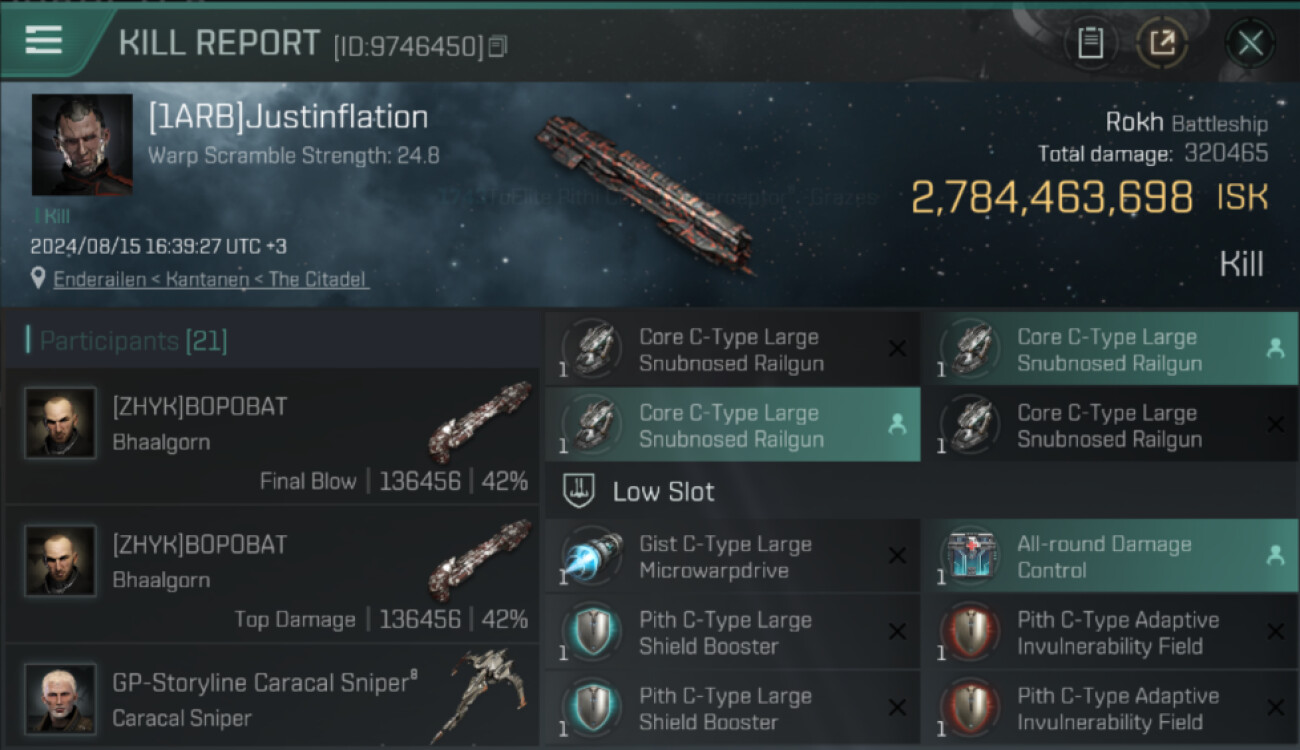This screenshot has height=750, width=1300.
Task: Click the top-left Core C-Type Large Snubnosed Railgun
Action: [730, 350]
